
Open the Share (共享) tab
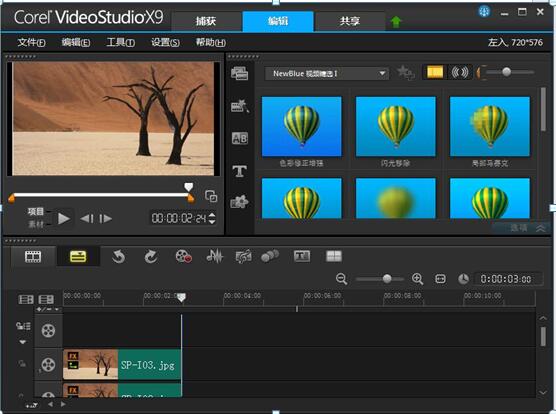350,21
